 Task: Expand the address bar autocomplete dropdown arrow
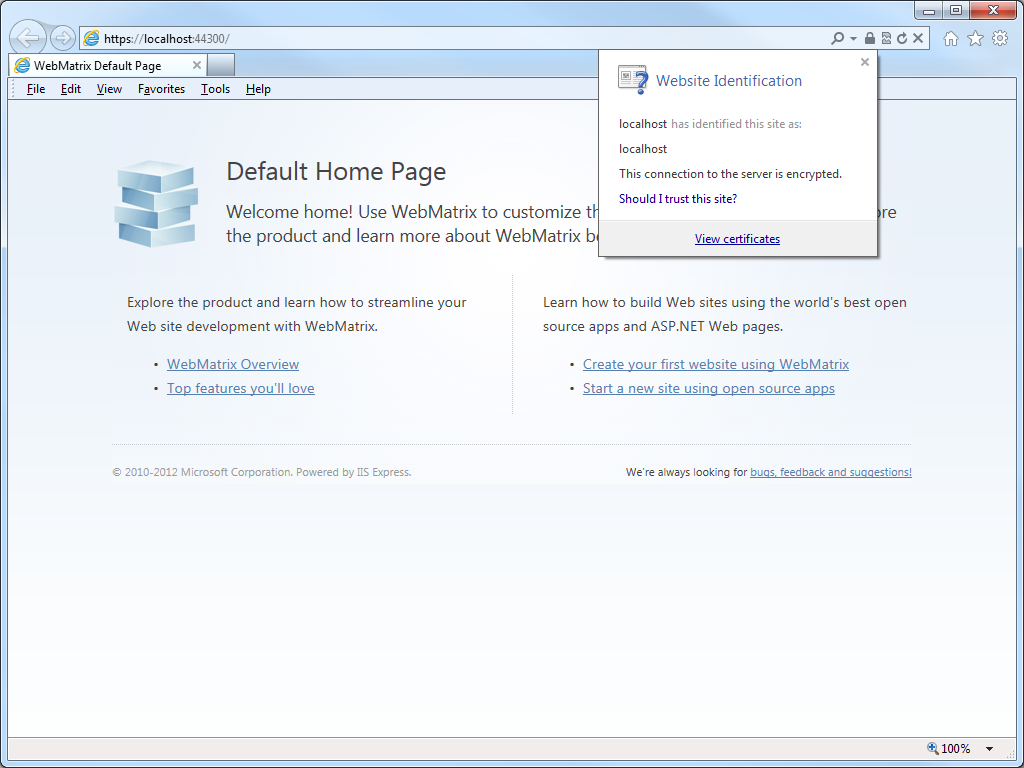[853, 38]
